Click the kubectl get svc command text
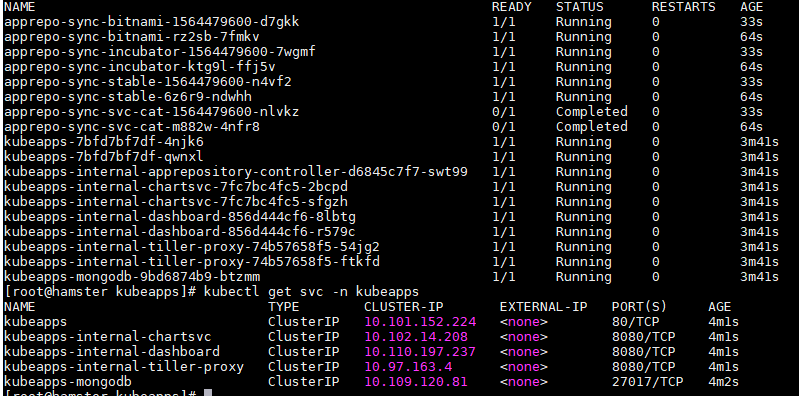The height and width of the screenshot is (396, 799). pos(311,292)
